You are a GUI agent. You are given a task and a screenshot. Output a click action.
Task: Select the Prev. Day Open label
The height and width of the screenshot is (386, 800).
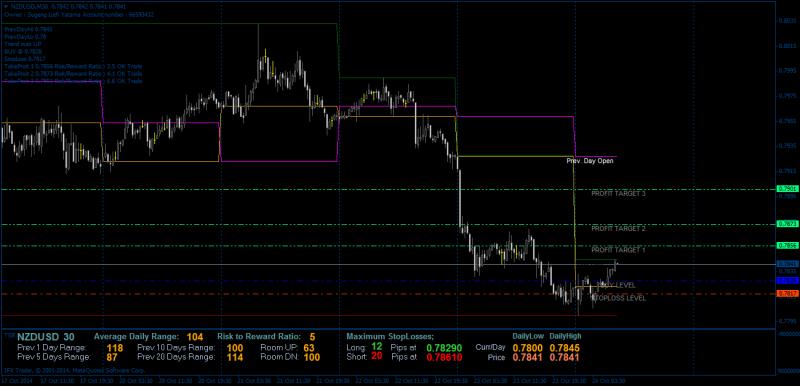[590, 161]
